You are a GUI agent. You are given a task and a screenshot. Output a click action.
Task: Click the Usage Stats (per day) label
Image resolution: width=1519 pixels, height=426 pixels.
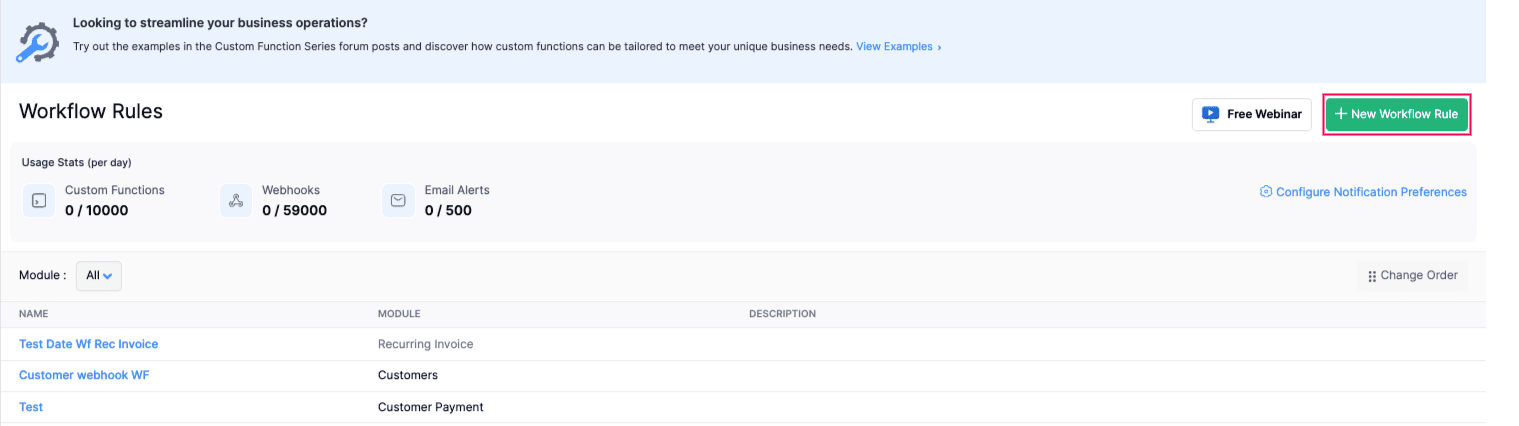point(76,162)
